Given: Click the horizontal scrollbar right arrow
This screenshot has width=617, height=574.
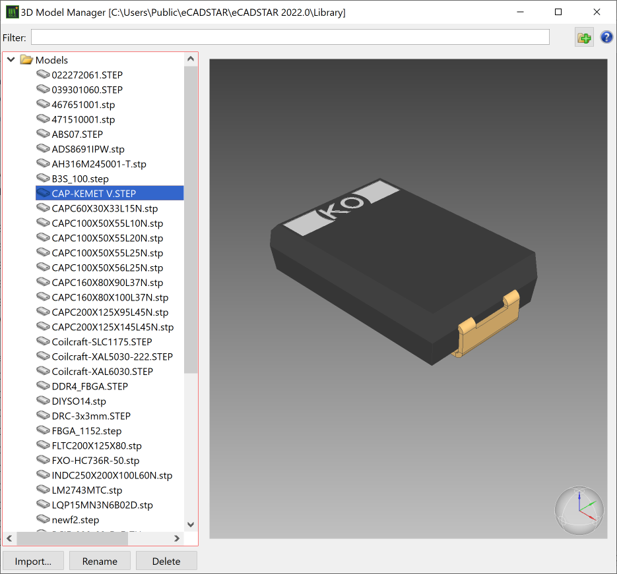Looking at the screenshot, I should [177, 538].
